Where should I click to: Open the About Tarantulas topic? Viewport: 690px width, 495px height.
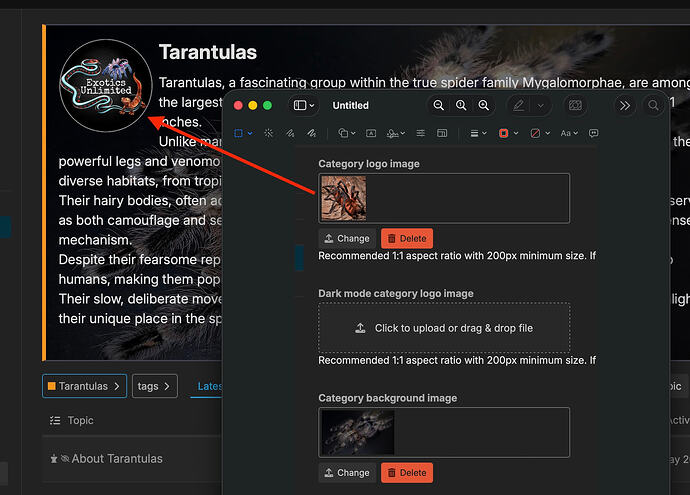tap(117, 458)
